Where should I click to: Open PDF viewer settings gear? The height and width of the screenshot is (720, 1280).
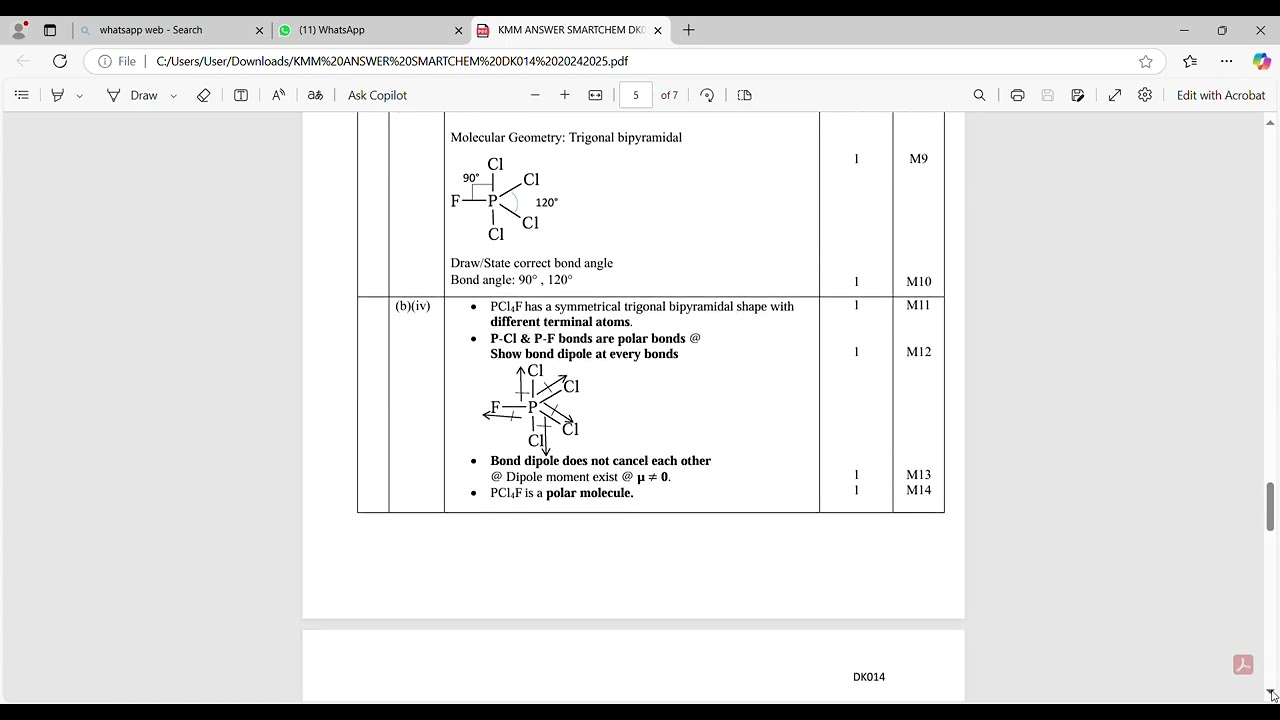(x=1145, y=95)
